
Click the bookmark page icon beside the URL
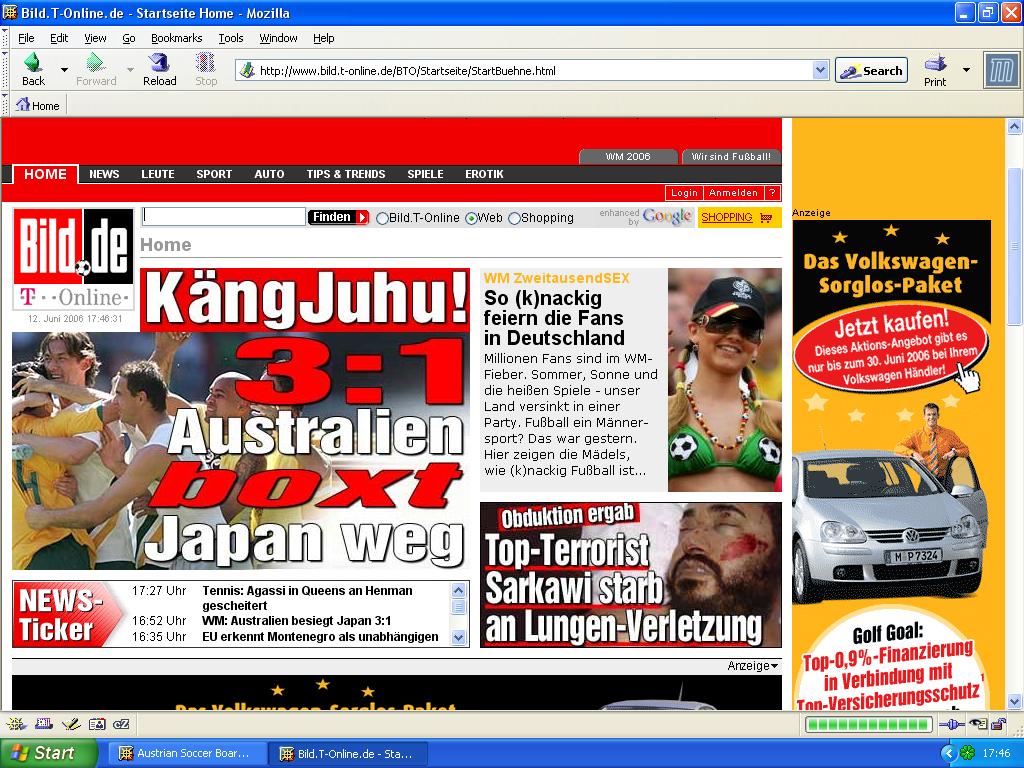click(x=247, y=71)
